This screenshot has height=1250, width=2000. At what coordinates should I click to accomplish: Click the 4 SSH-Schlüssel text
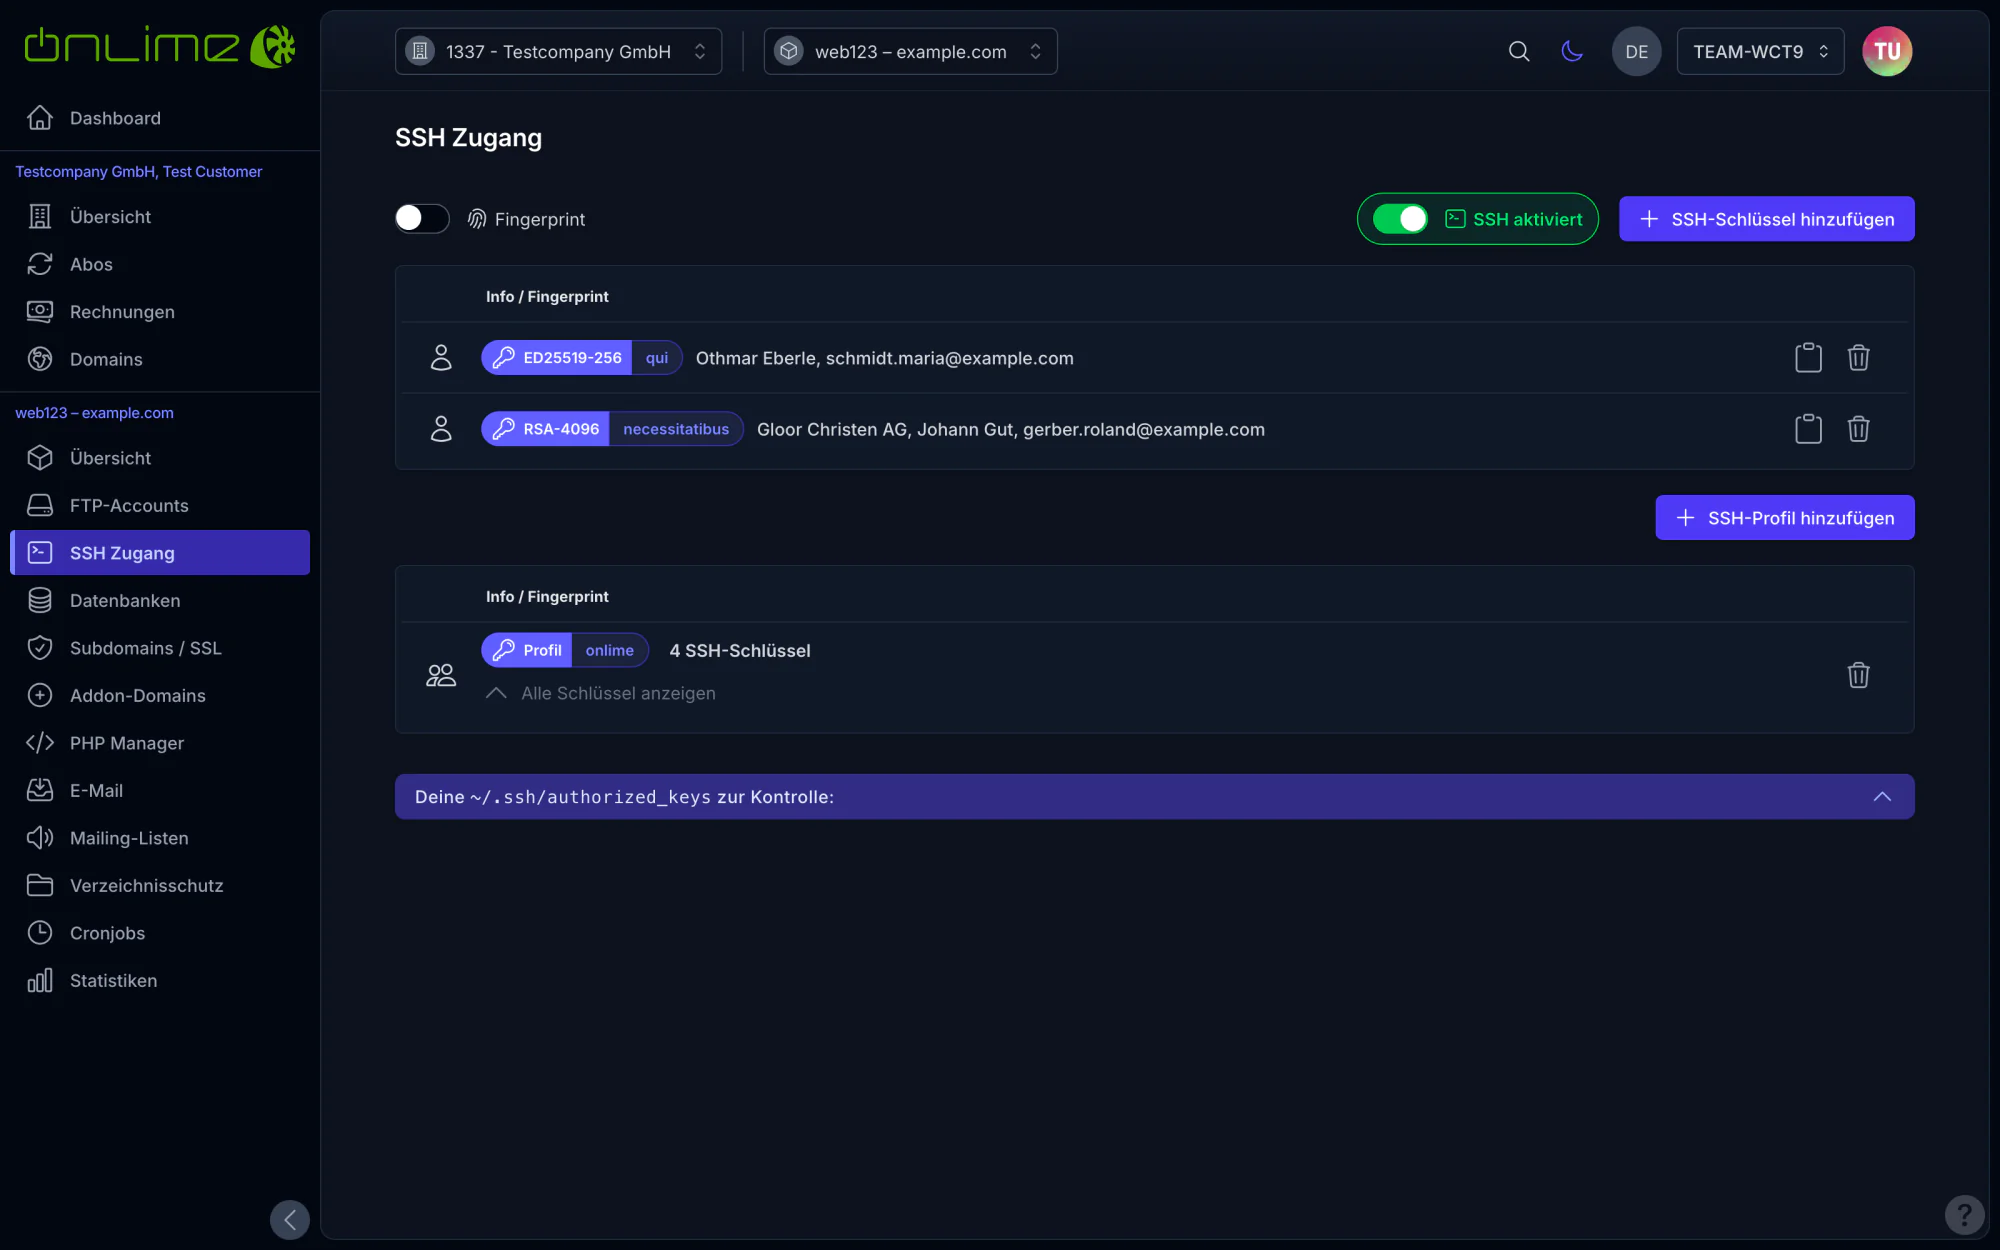(x=740, y=650)
